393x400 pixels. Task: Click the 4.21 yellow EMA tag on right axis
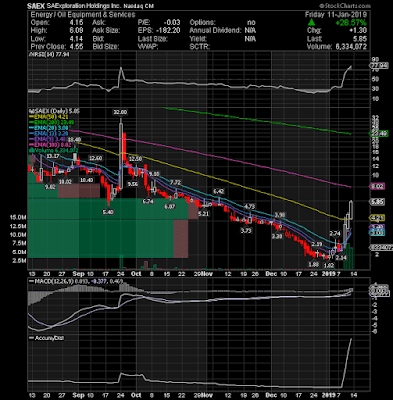pyautogui.click(x=378, y=218)
